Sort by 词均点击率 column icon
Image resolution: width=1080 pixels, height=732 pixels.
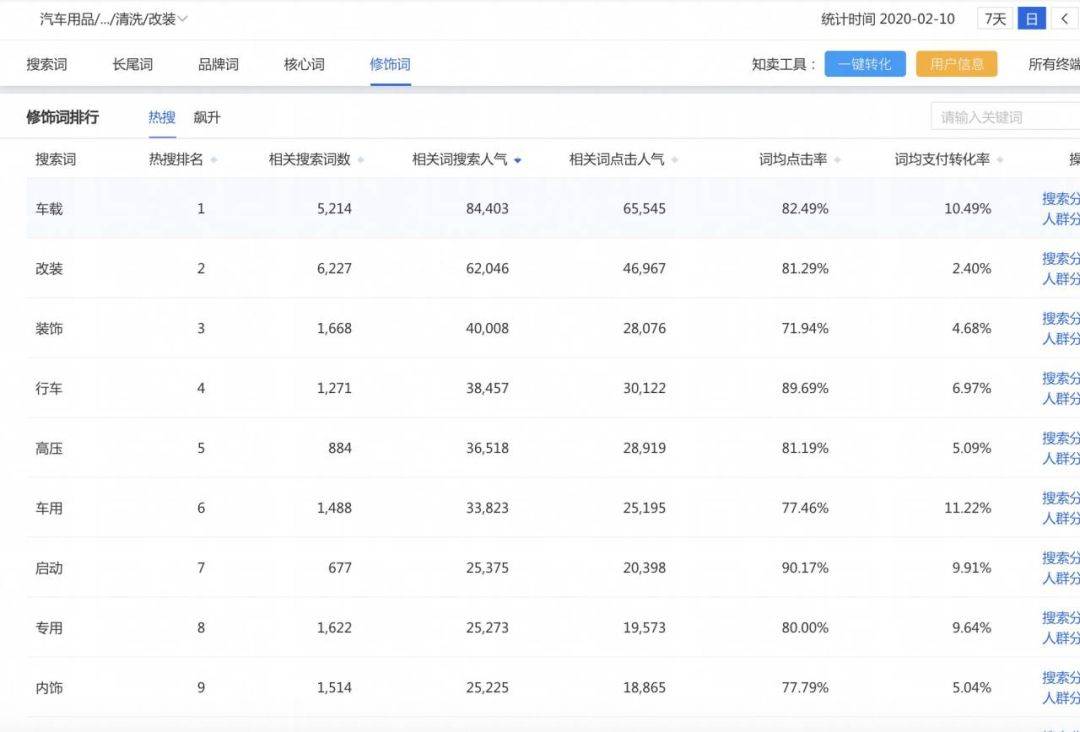837,160
